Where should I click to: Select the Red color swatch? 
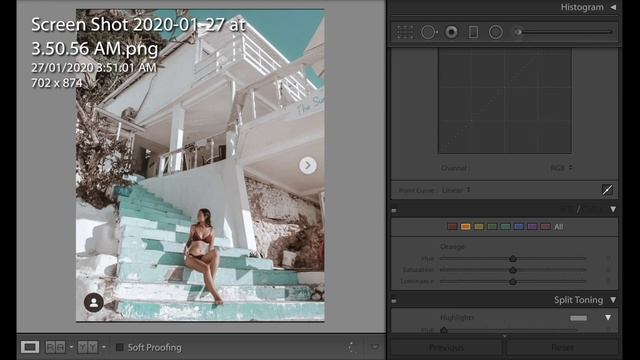tap(452, 227)
